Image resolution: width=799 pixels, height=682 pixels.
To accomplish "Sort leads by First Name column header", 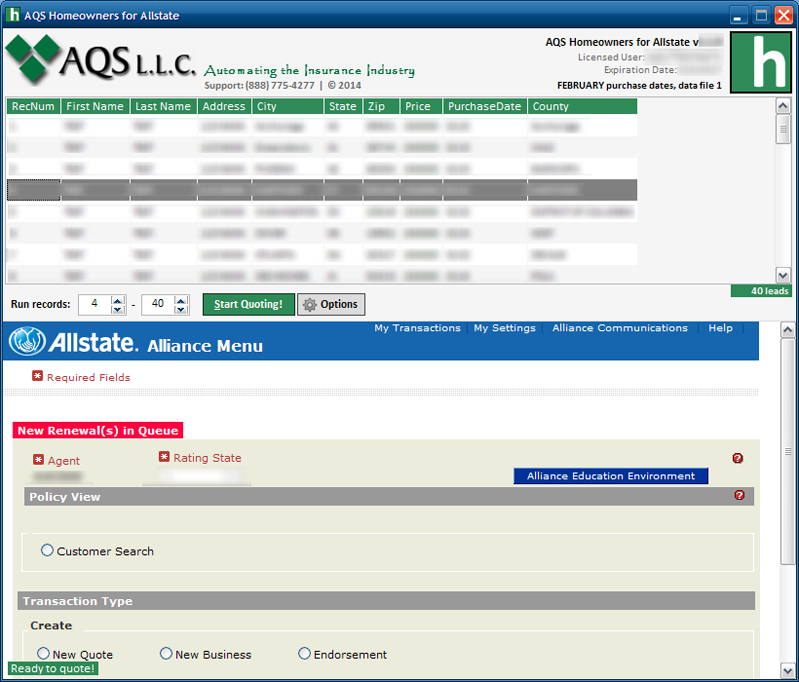I will coord(95,106).
